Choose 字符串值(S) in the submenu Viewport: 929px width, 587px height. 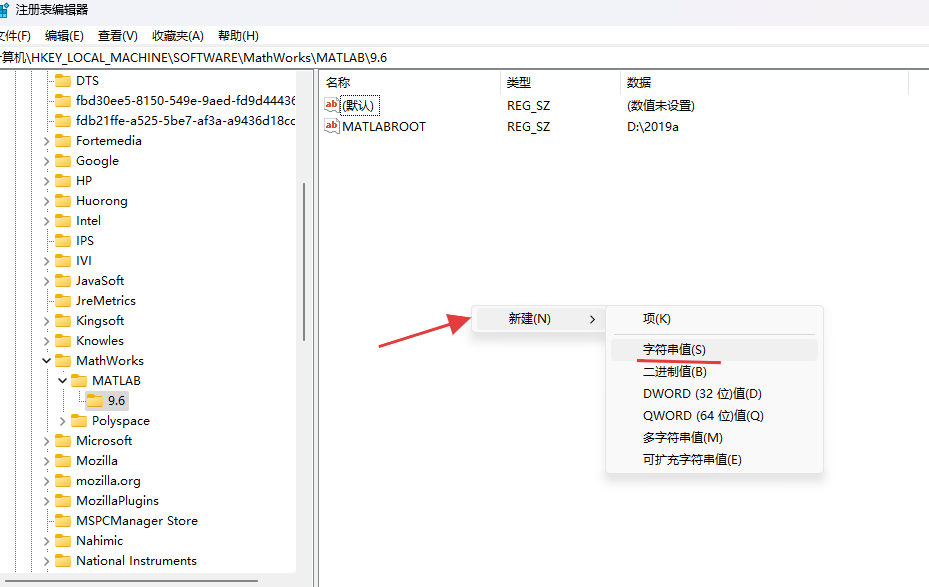point(714,349)
